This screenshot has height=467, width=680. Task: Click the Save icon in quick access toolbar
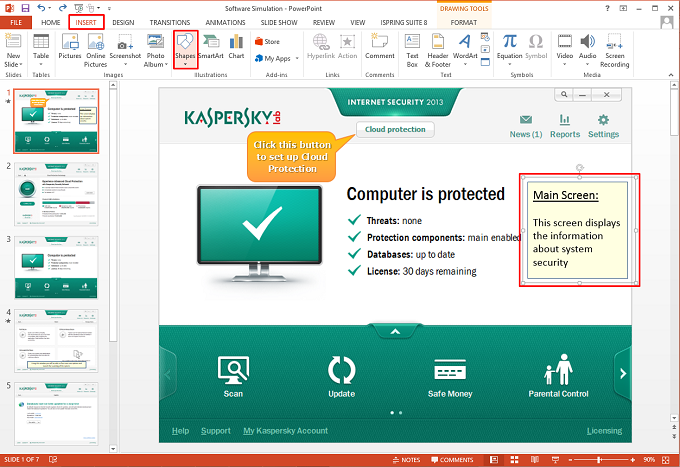coord(25,8)
